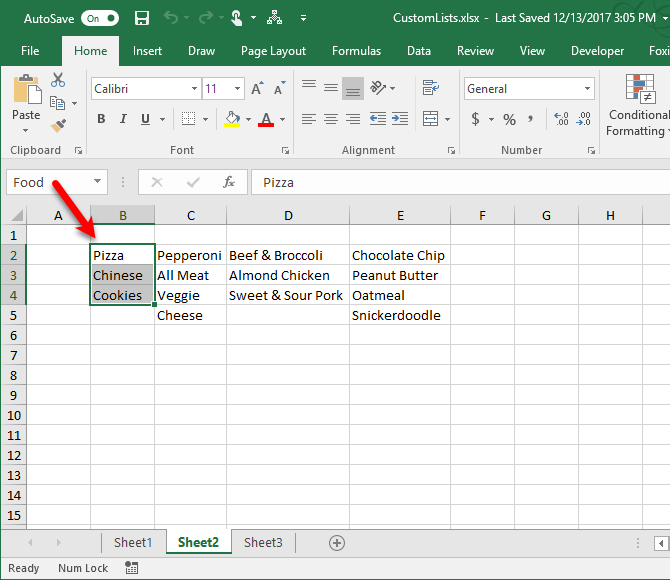Open the Name Box dropdown arrow
Image resolution: width=670 pixels, height=580 pixels.
point(98,182)
